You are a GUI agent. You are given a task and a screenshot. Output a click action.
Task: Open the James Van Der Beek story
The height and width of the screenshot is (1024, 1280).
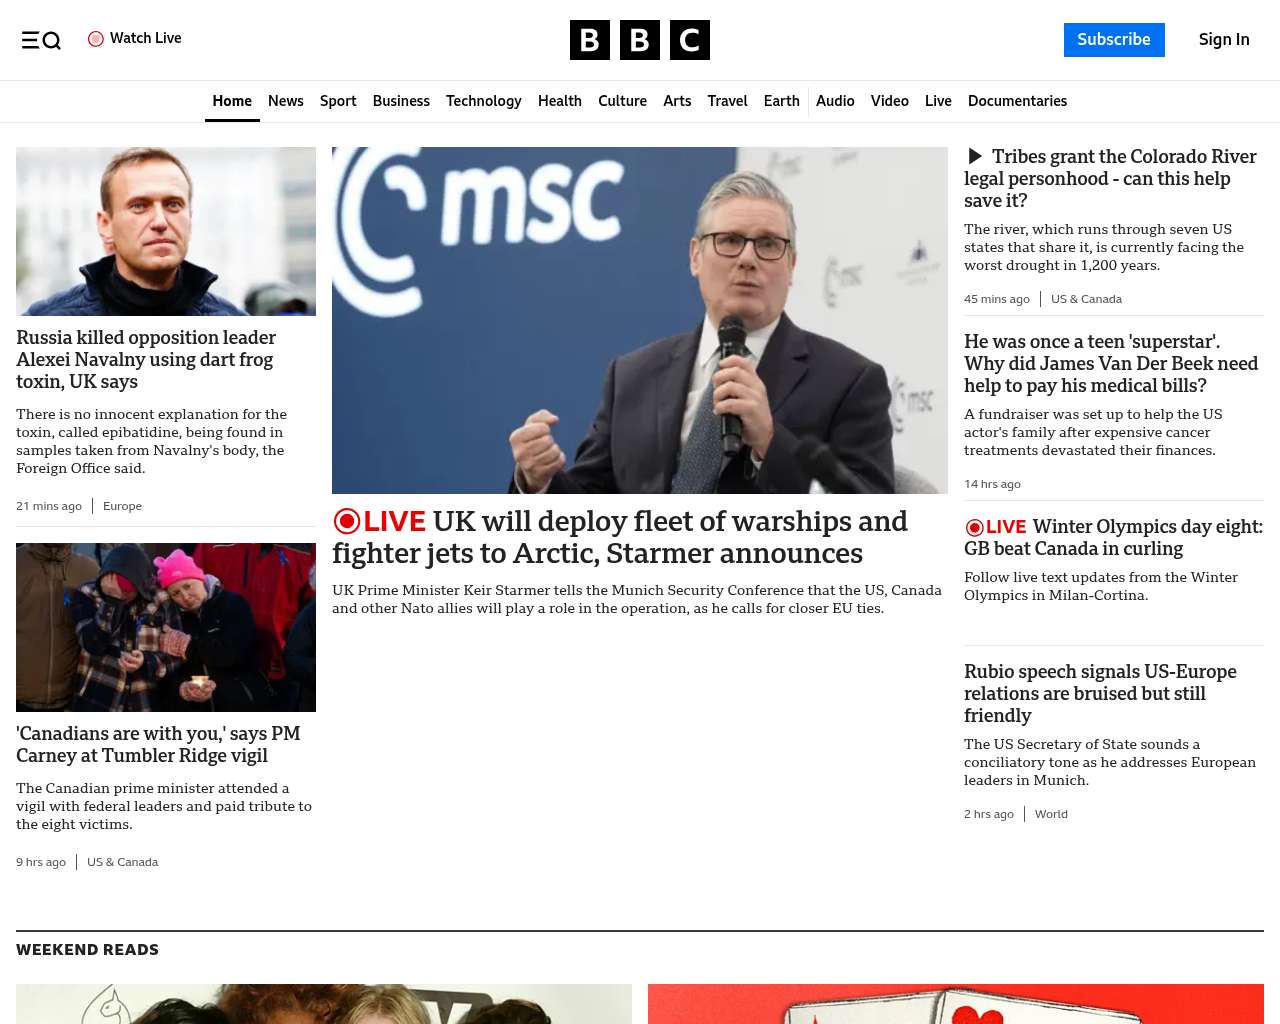point(1111,364)
